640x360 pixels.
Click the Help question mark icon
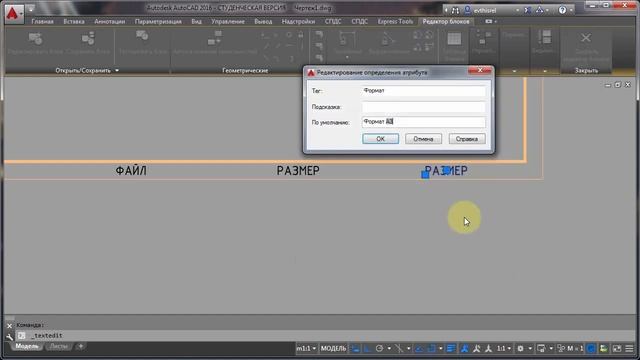click(562, 10)
